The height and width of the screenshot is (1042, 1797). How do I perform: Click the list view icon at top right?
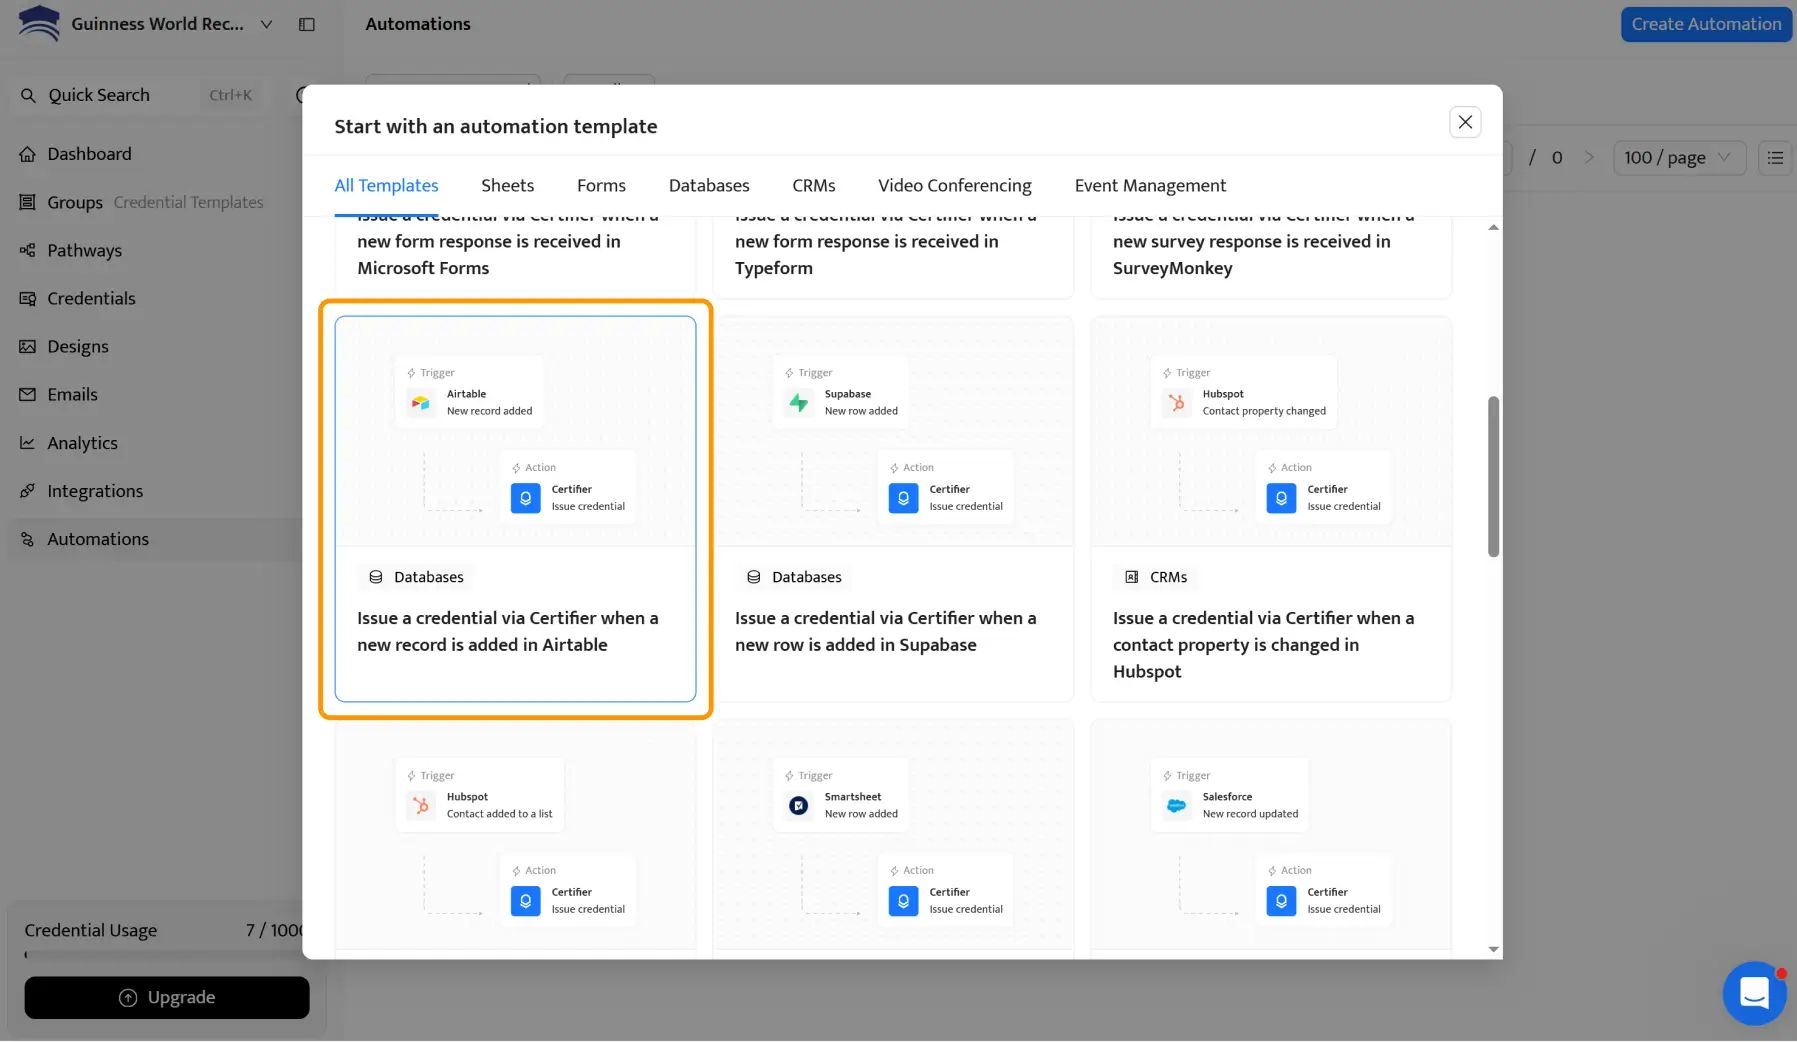point(1775,158)
